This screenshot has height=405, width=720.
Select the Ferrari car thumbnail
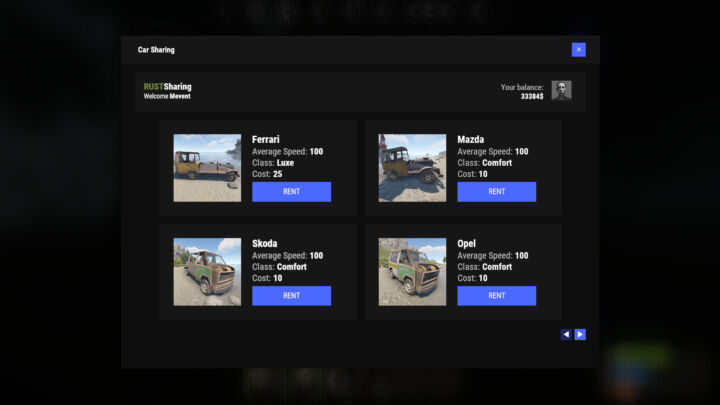pyautogui.click(x=207, y=168)
